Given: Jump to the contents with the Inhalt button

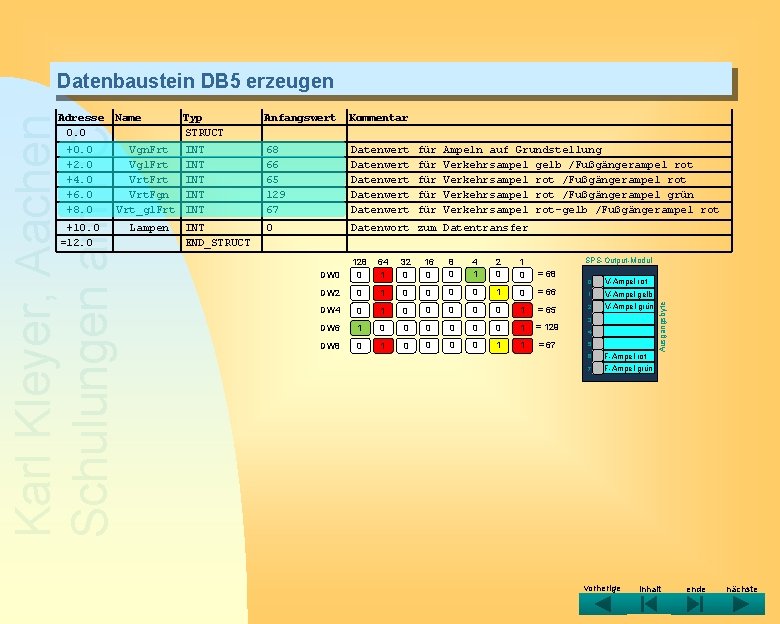Looking at the screenshot, I should point(649,604).
